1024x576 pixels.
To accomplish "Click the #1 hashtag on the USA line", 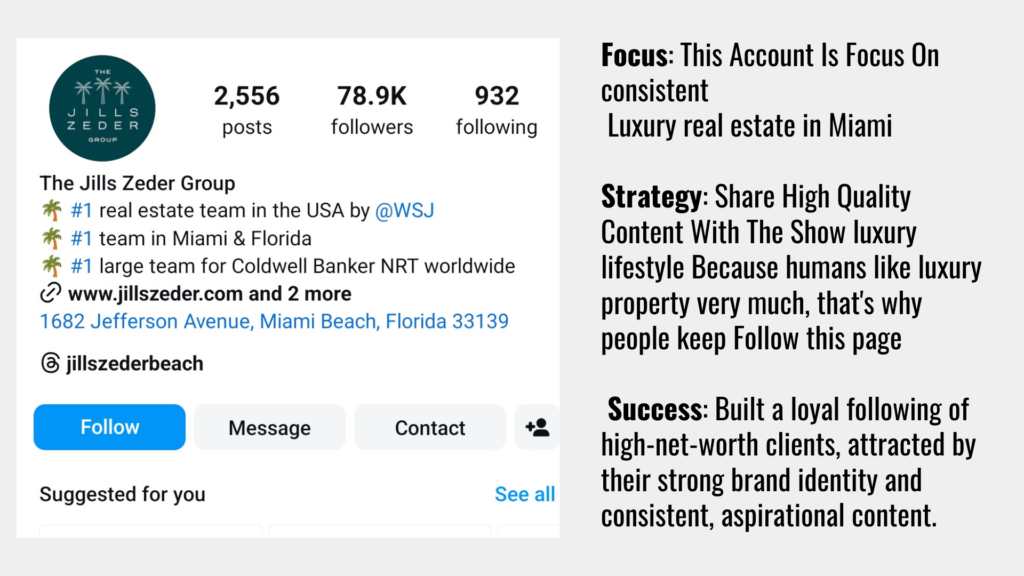I will tap(81, 211).
